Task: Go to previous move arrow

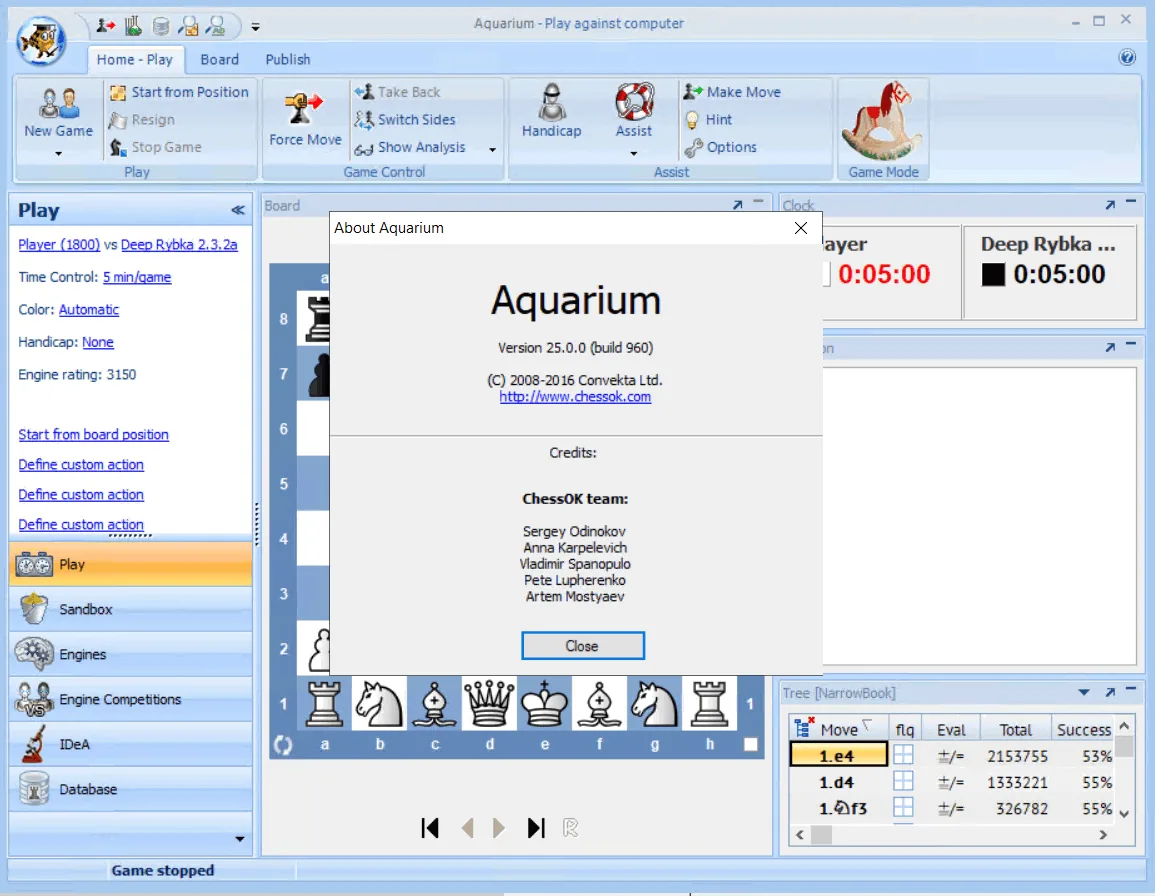Action: pyautogui.click(x=467, y=828)
